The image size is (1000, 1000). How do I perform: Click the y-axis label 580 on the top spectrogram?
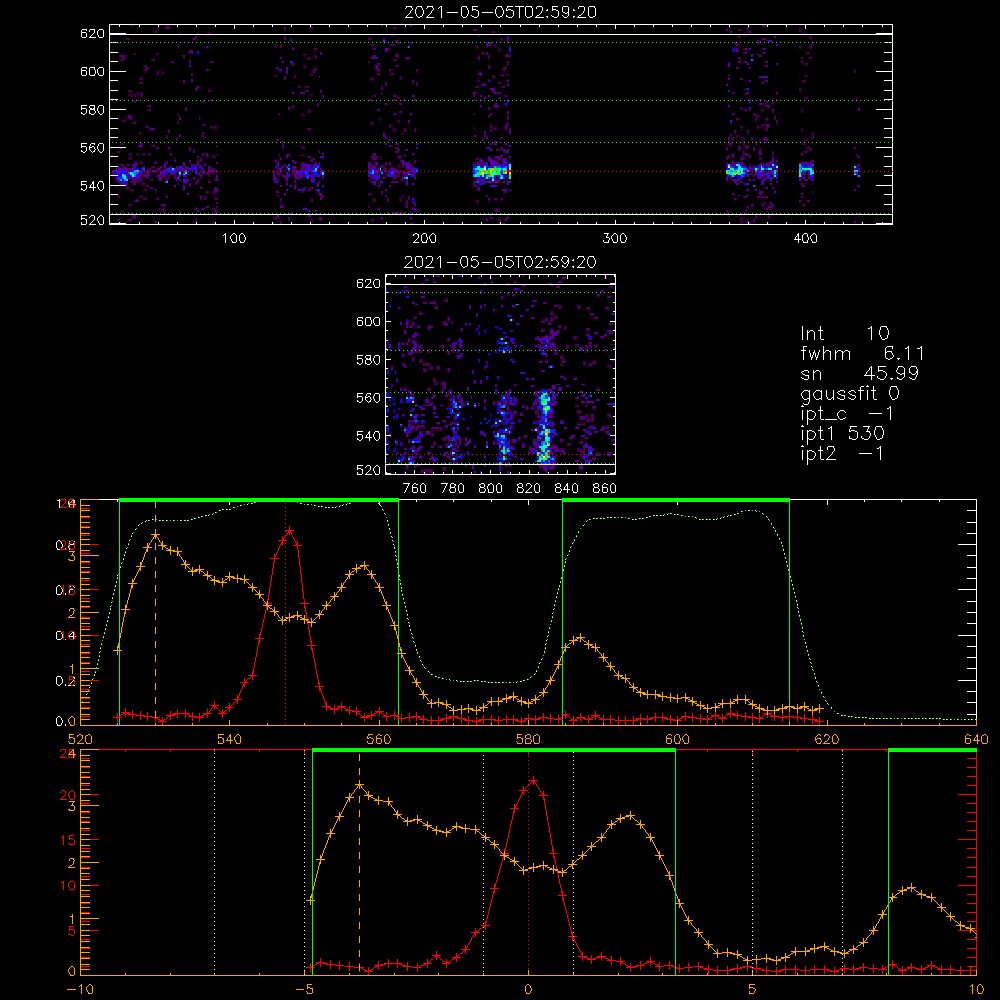92,110
